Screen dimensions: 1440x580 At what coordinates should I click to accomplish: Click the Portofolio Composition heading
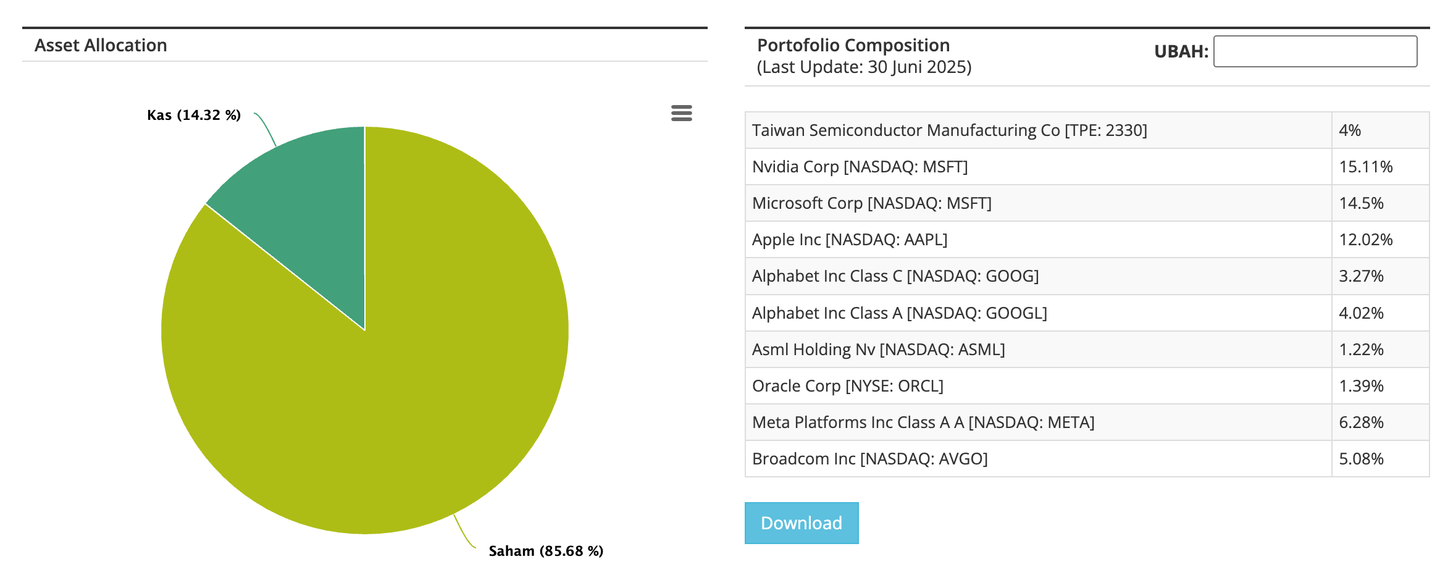pos(853,45)
